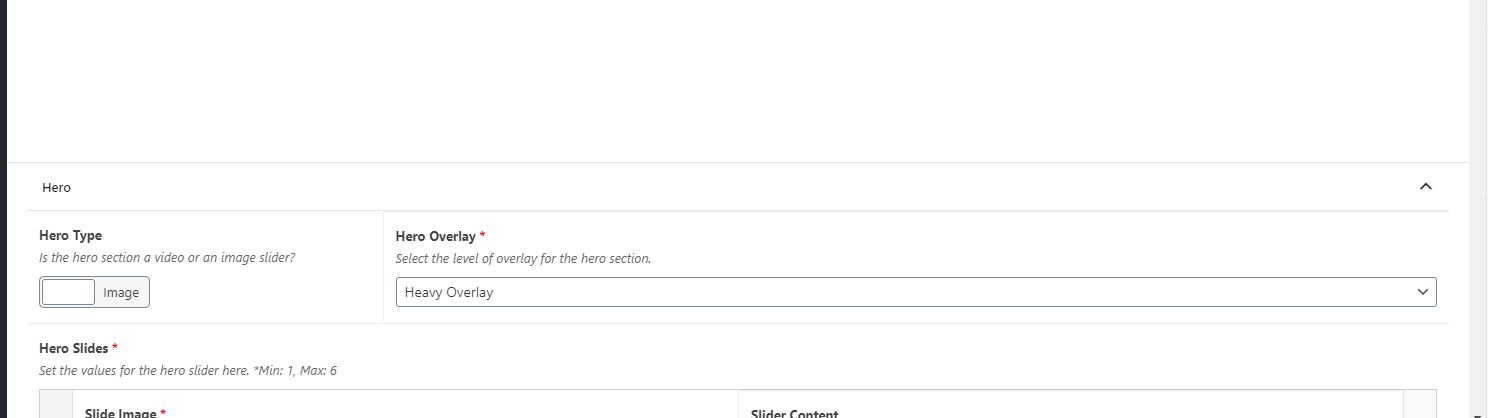This screenshot has height=418, width=1488.
Task: Click the vertical page scrollbar track
Action: pos(1478,200)
